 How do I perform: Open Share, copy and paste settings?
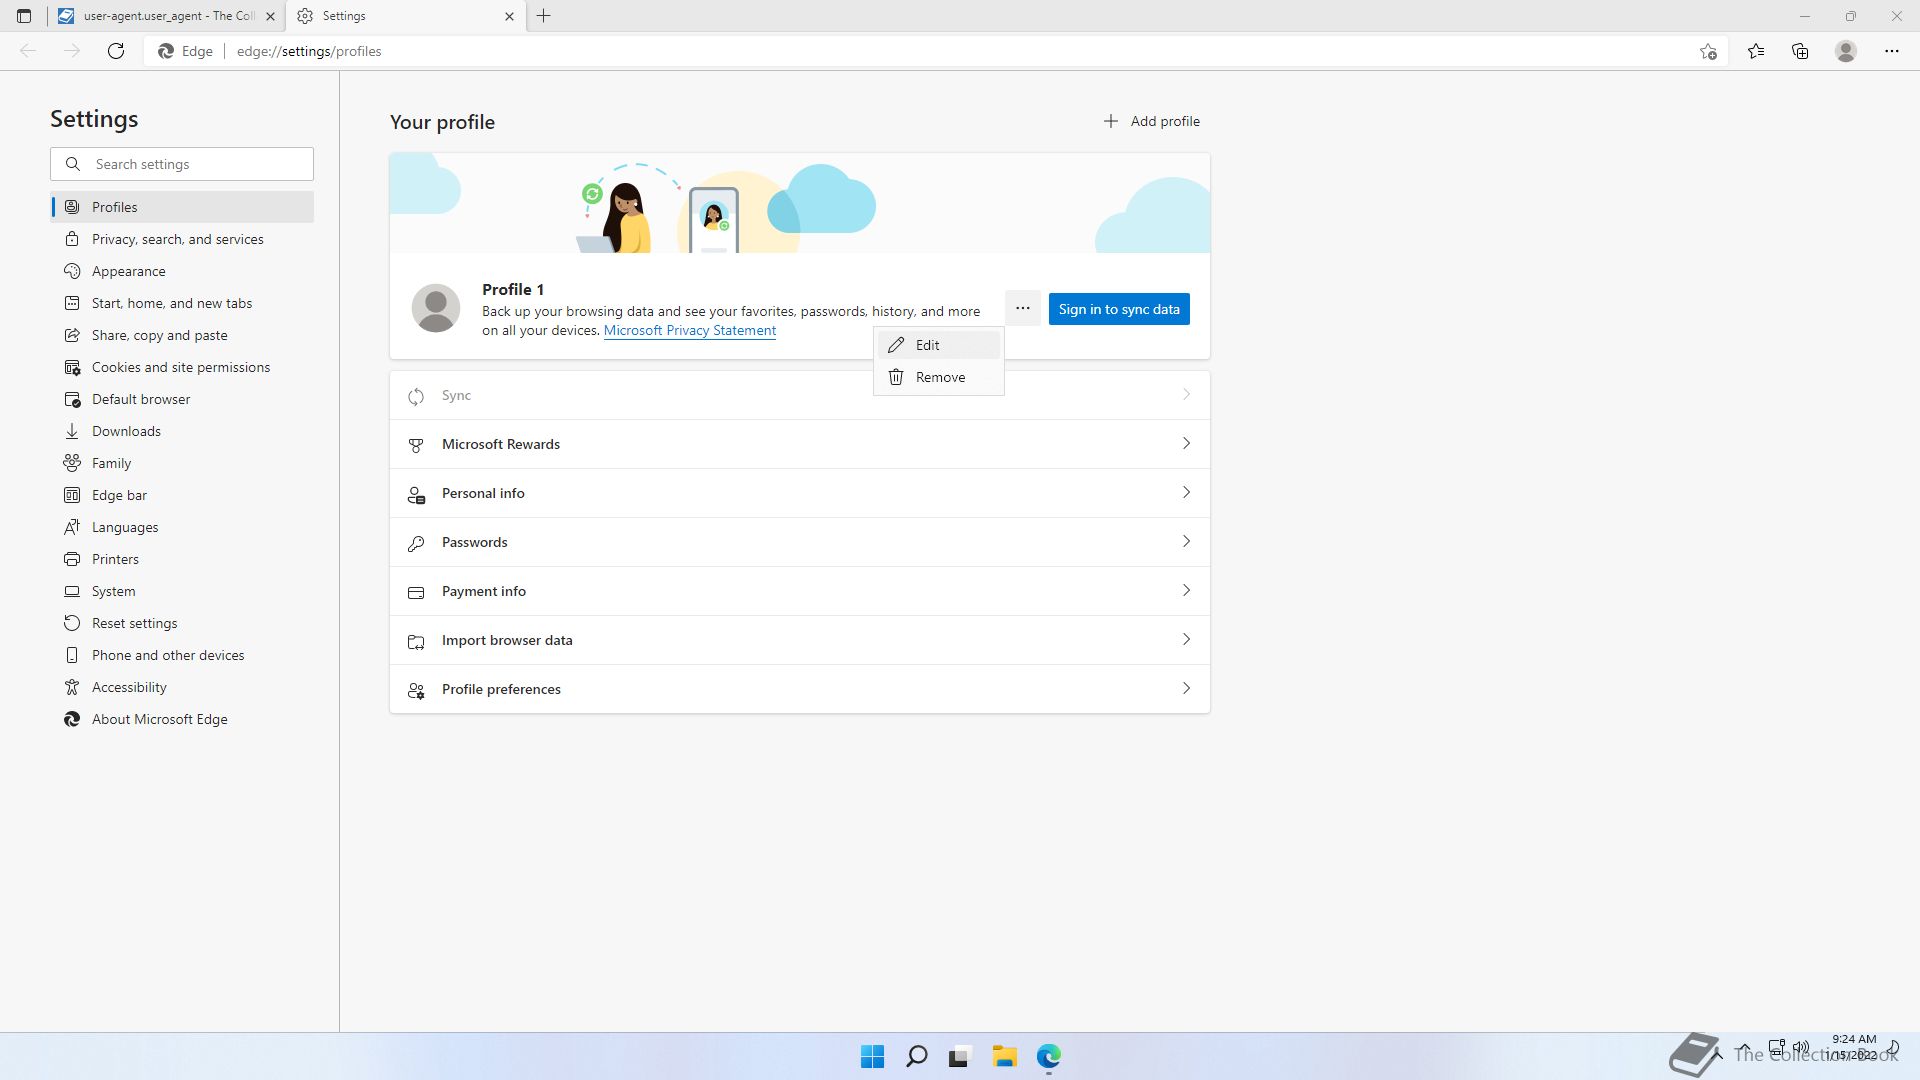click(182, 335)
